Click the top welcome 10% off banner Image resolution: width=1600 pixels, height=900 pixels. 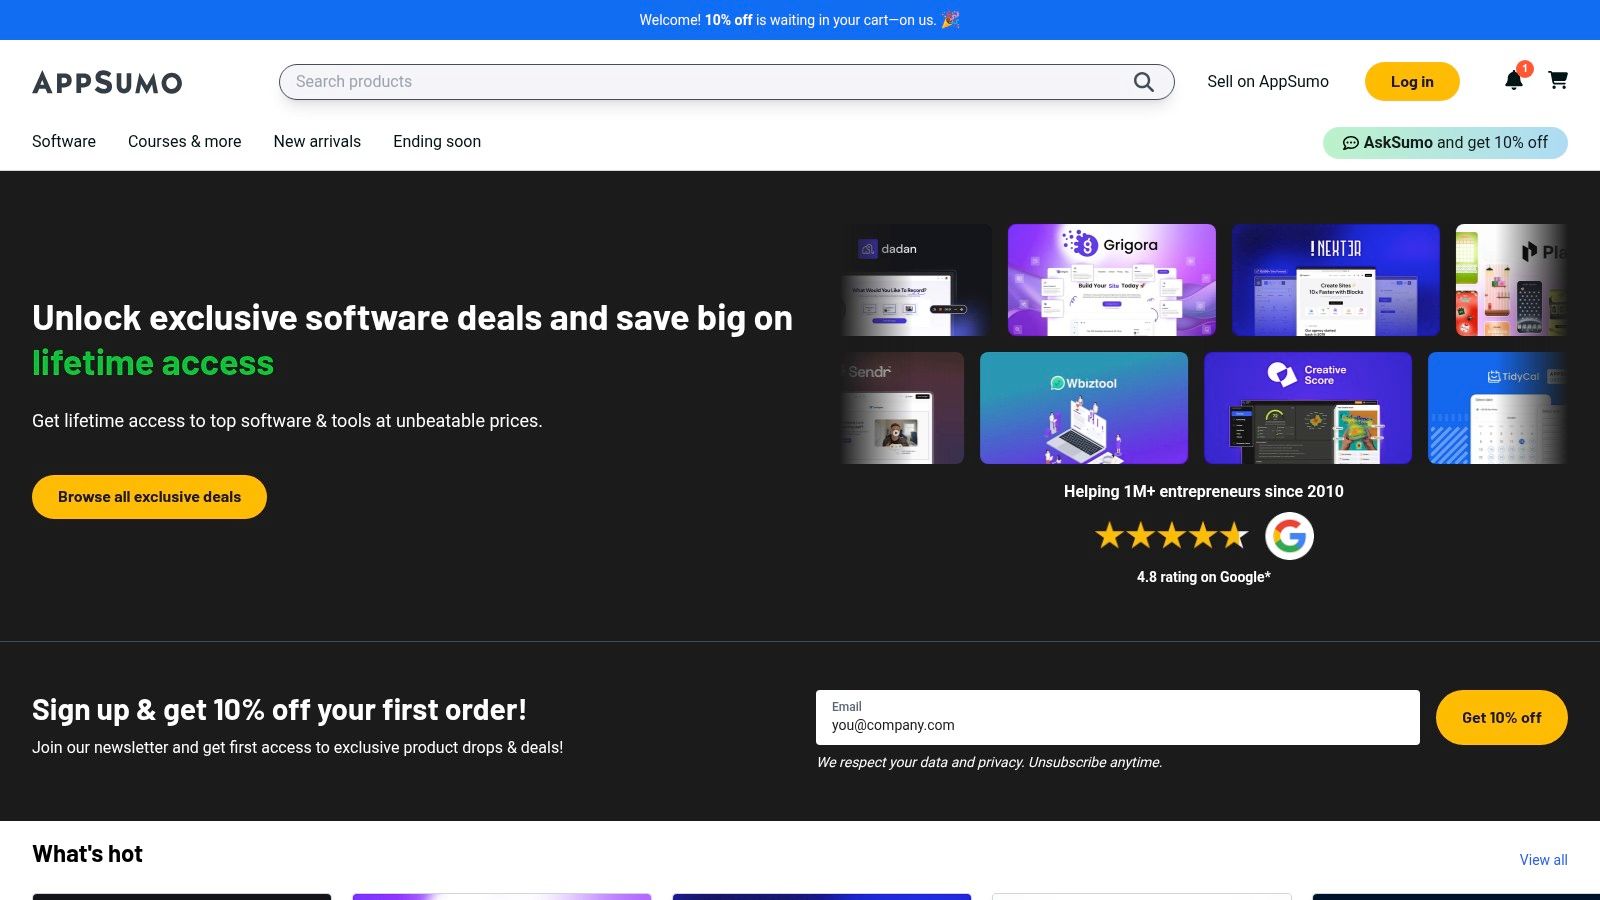pos(800,20)
